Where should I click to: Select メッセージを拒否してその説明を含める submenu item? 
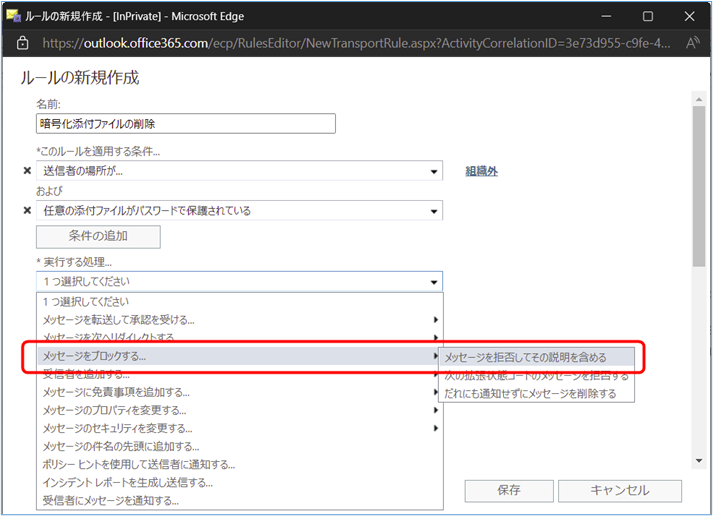(x=537, y=357)
